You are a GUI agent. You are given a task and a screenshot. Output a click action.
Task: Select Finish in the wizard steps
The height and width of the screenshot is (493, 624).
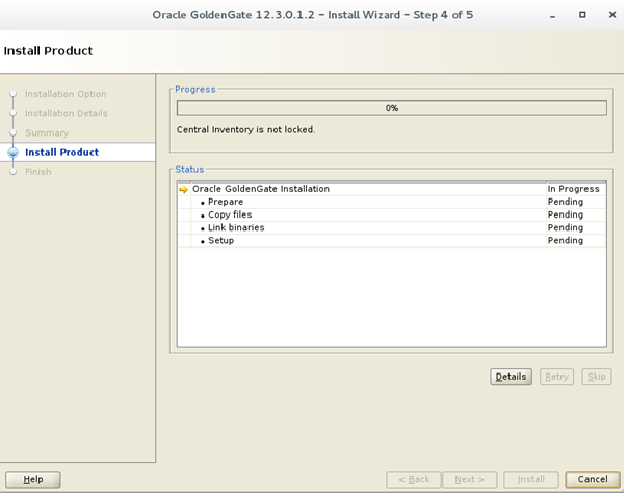(38, 172)
